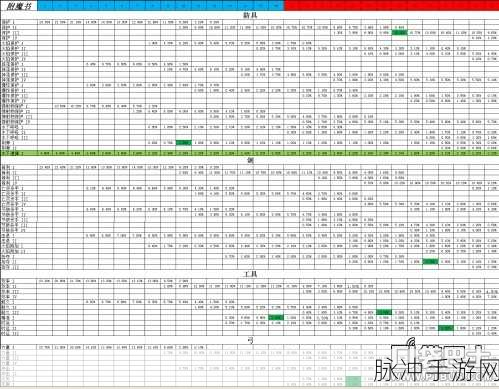Click the 工具 section header
This screenshot has height=389, width=499.
tap(250, 274)
